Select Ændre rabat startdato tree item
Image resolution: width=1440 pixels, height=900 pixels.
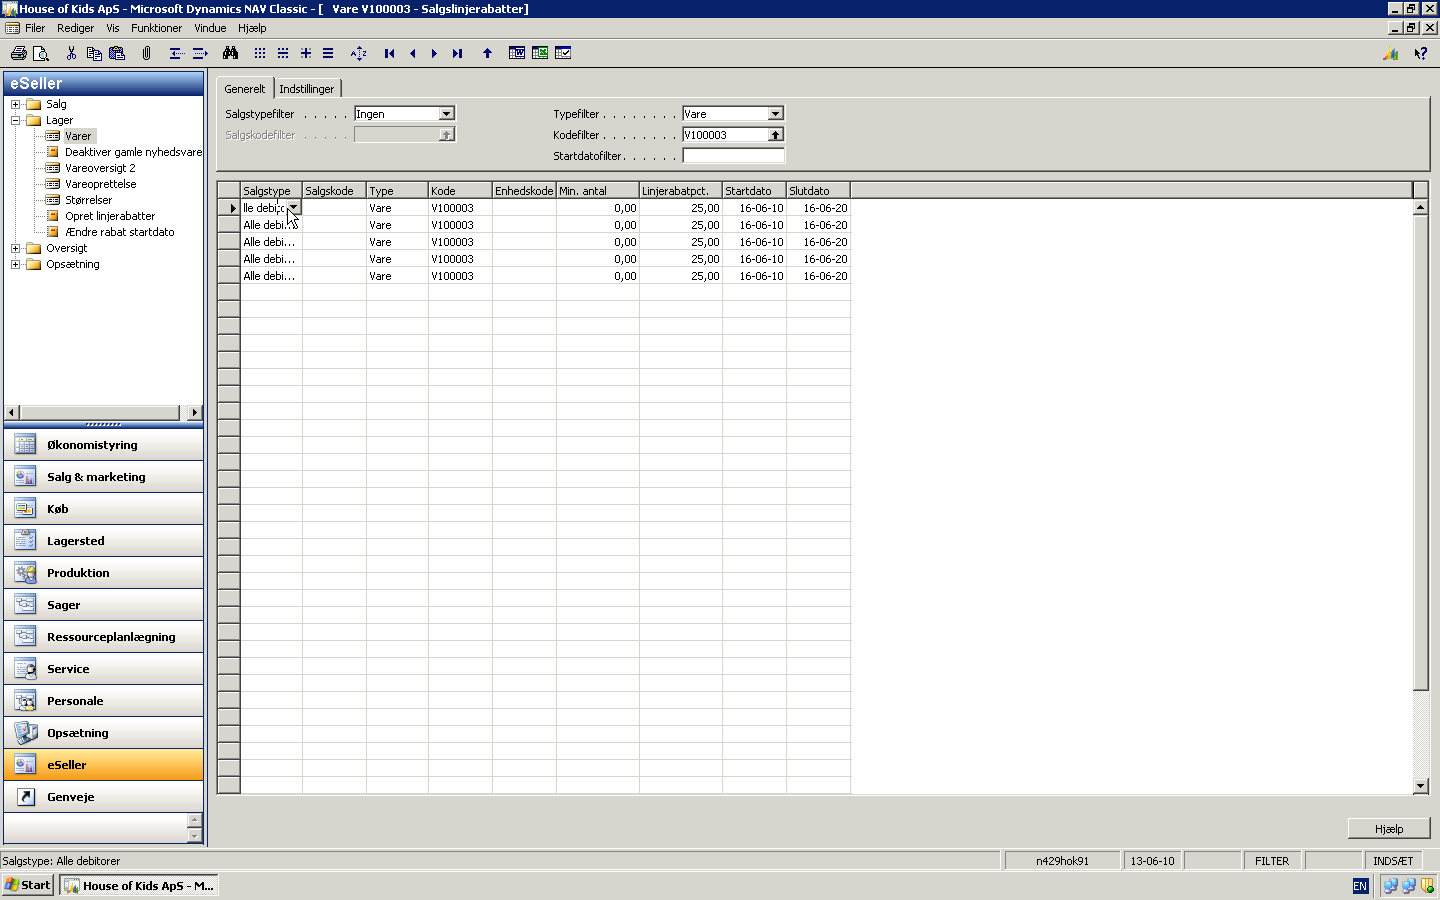119,232
